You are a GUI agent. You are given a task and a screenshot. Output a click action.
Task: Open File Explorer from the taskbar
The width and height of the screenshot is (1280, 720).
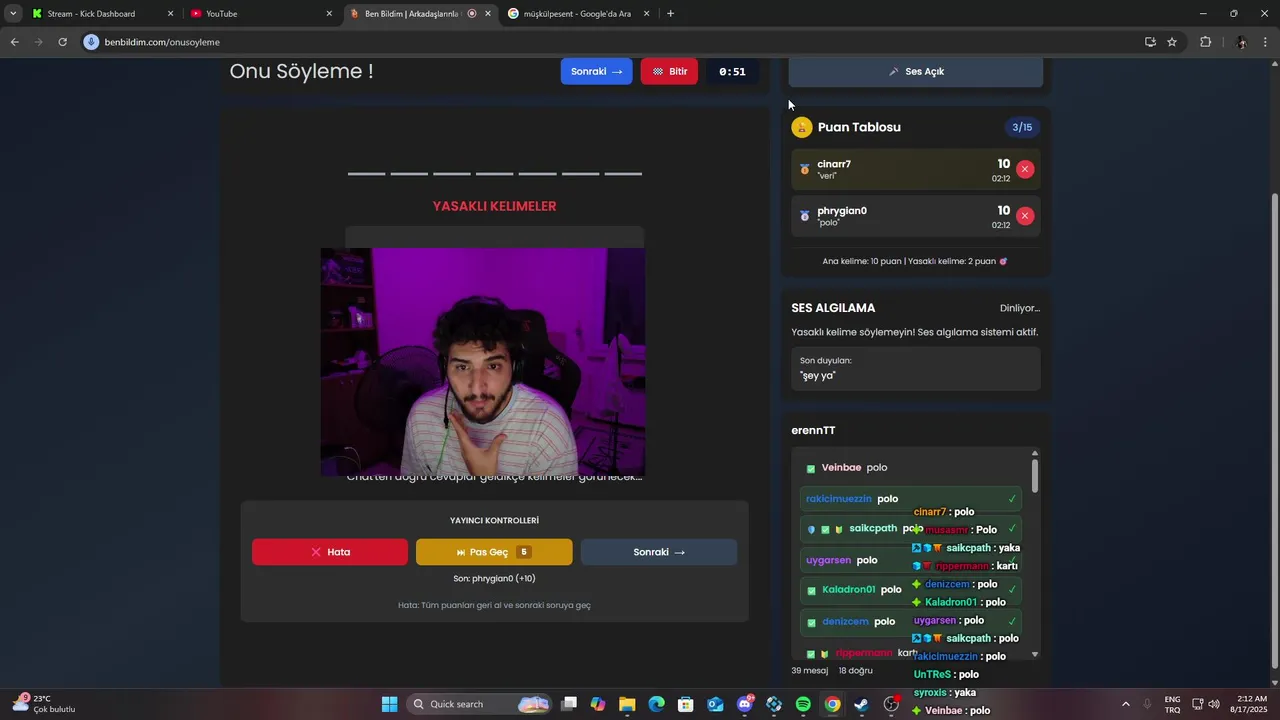coord(627,704)
